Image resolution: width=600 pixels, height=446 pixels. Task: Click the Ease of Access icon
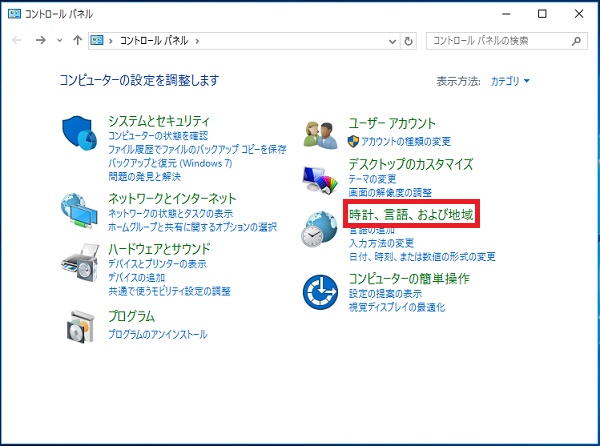322,291
